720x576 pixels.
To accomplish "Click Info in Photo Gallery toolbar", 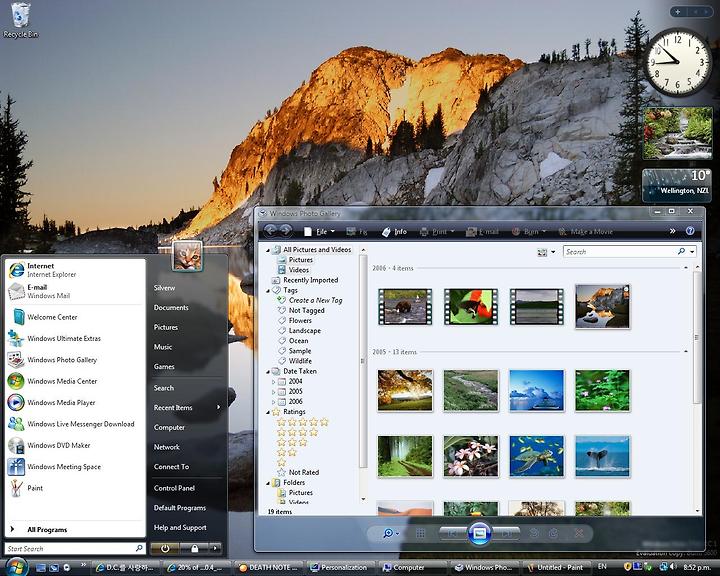I will click(x=394, y=232).
